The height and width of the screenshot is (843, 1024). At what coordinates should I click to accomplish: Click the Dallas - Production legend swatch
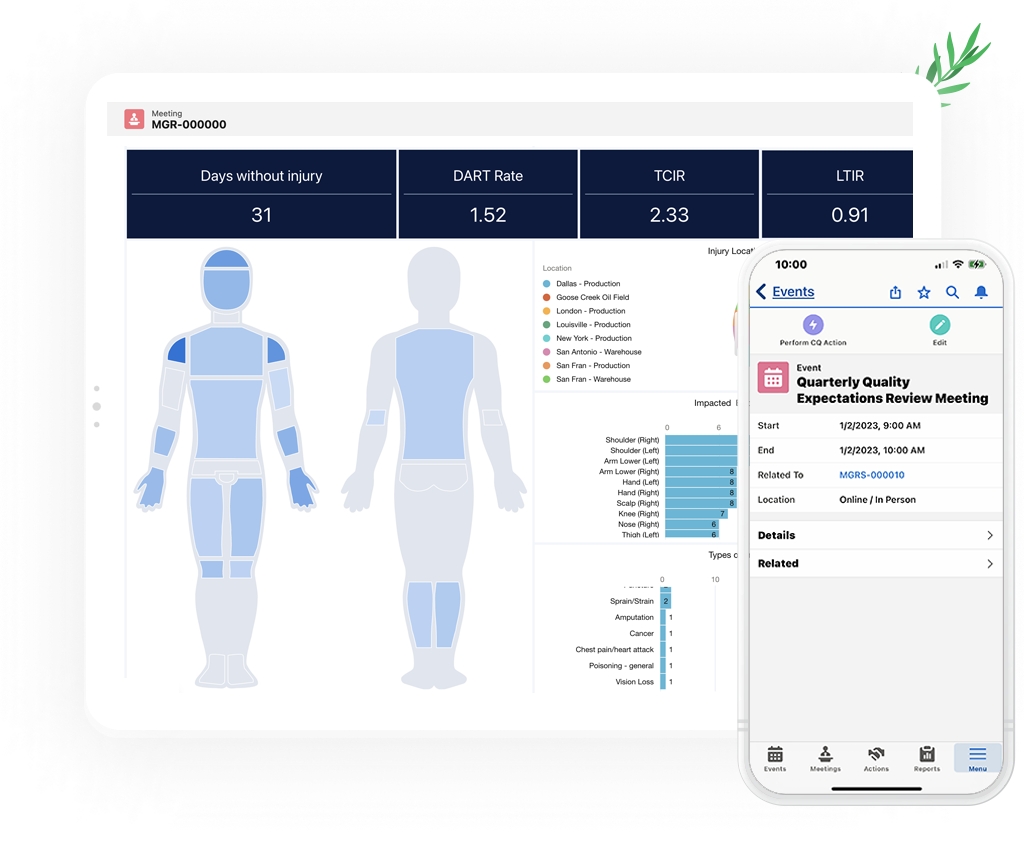(546, 284)
